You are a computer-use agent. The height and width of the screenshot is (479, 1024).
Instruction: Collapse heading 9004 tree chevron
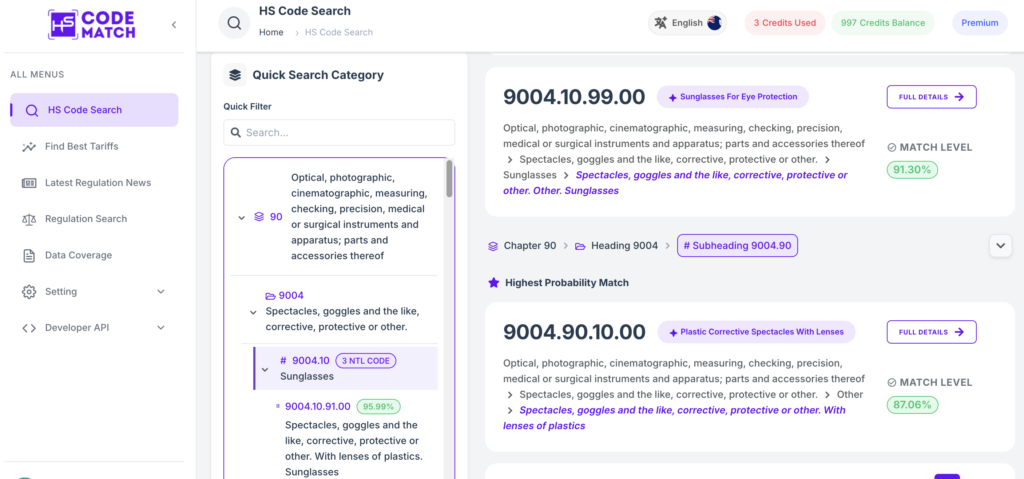[253, 312]
